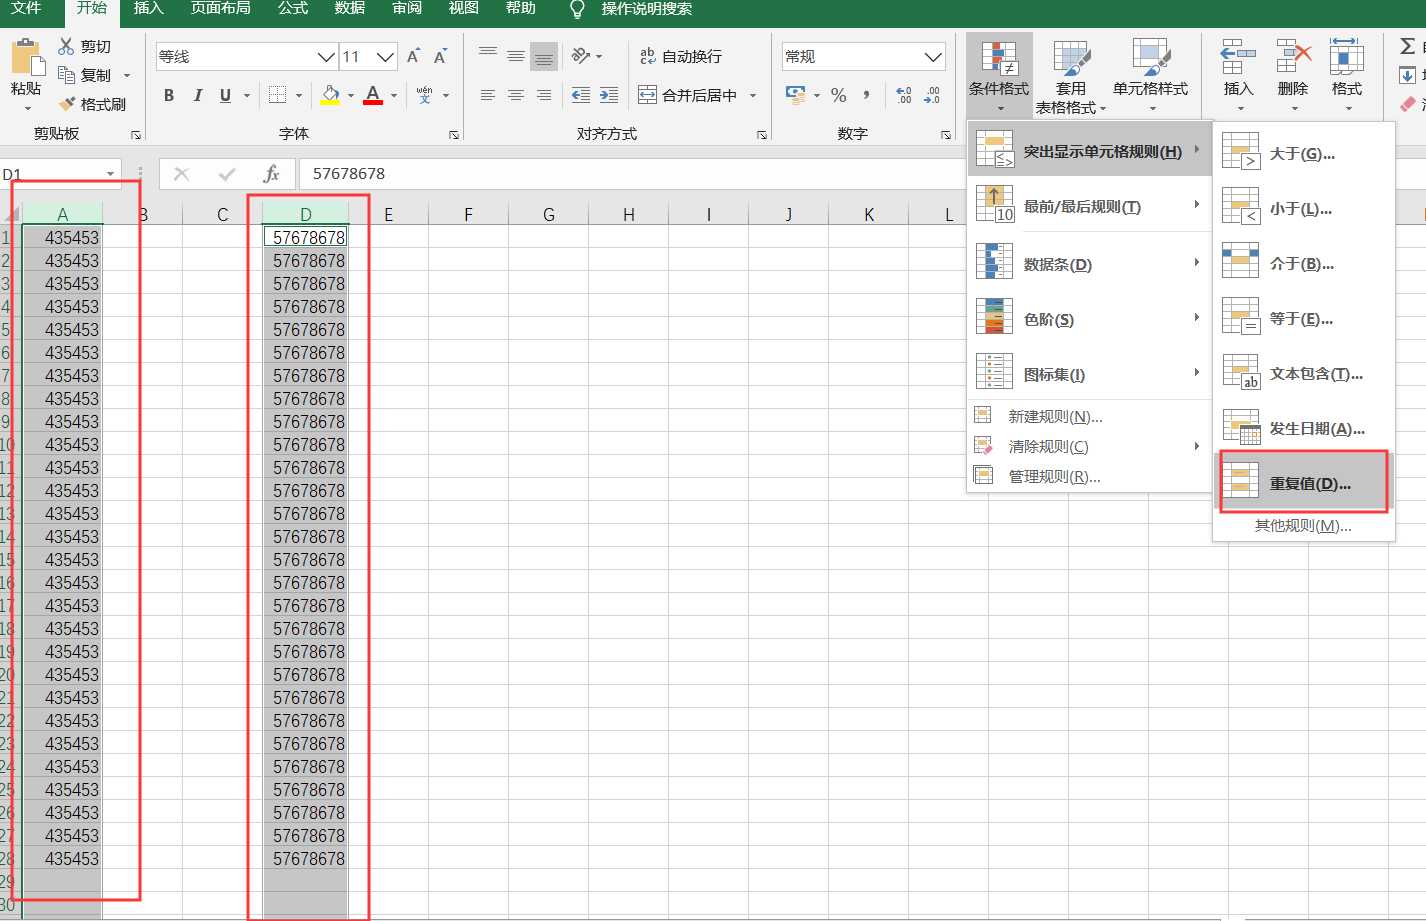Click the decrease indent icon
This screenshot has height=921, width=1426.
click(x=581, y=95)
